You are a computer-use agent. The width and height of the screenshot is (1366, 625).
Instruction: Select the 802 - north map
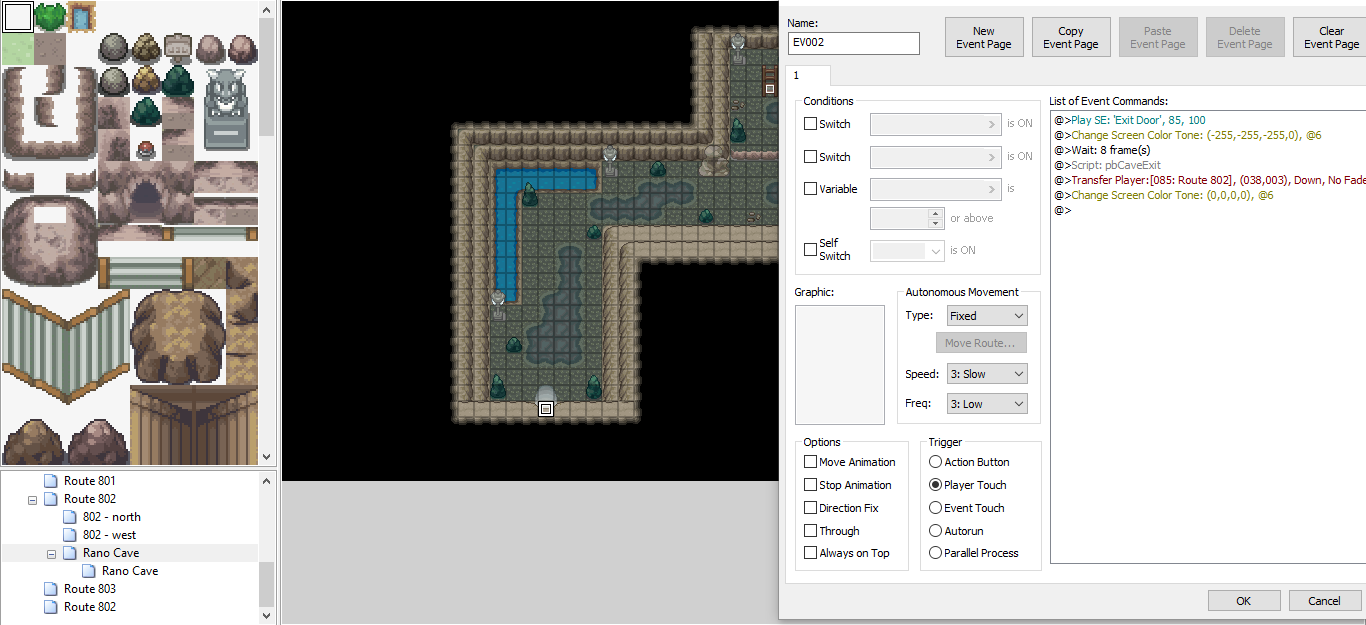[112, 517]
